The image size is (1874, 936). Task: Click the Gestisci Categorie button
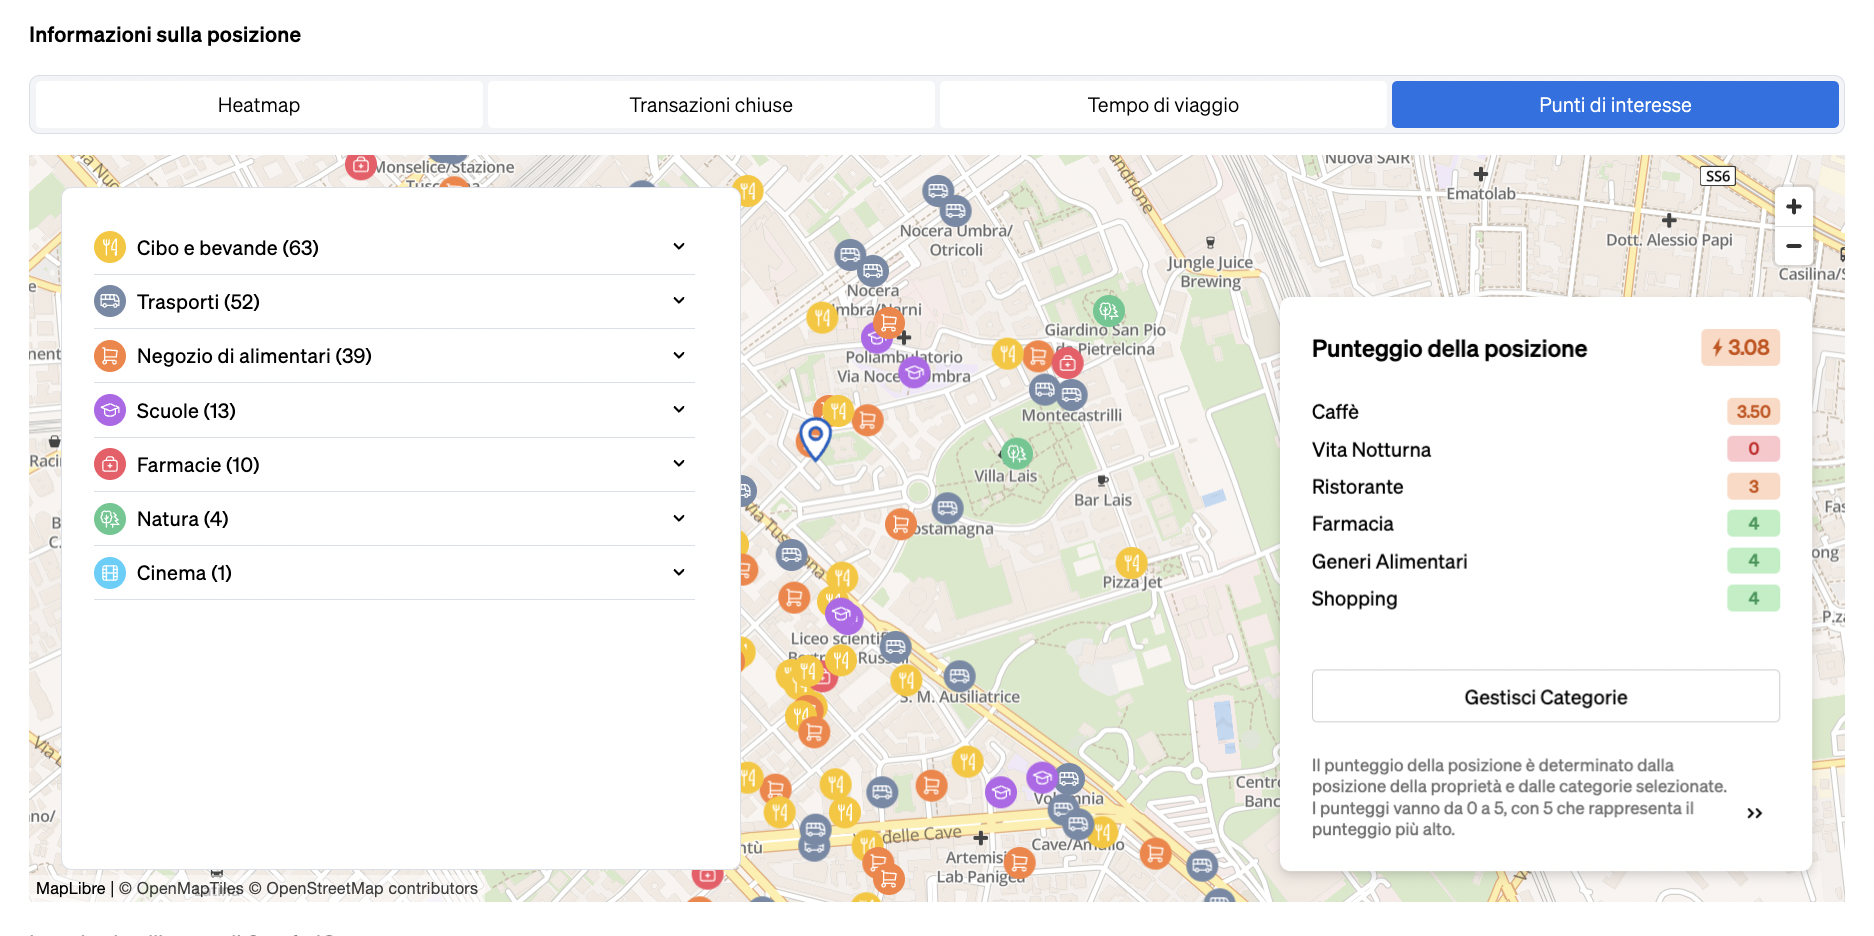point(1545,697)
